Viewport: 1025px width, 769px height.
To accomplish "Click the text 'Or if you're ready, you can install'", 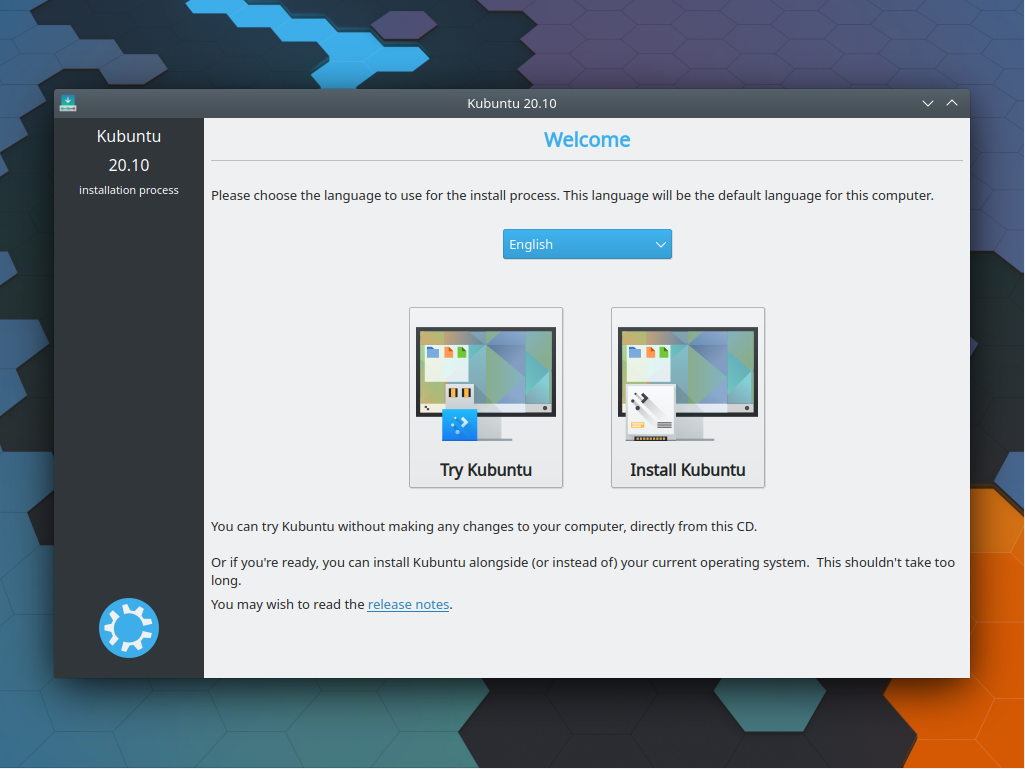I will [x=311, y=562].
